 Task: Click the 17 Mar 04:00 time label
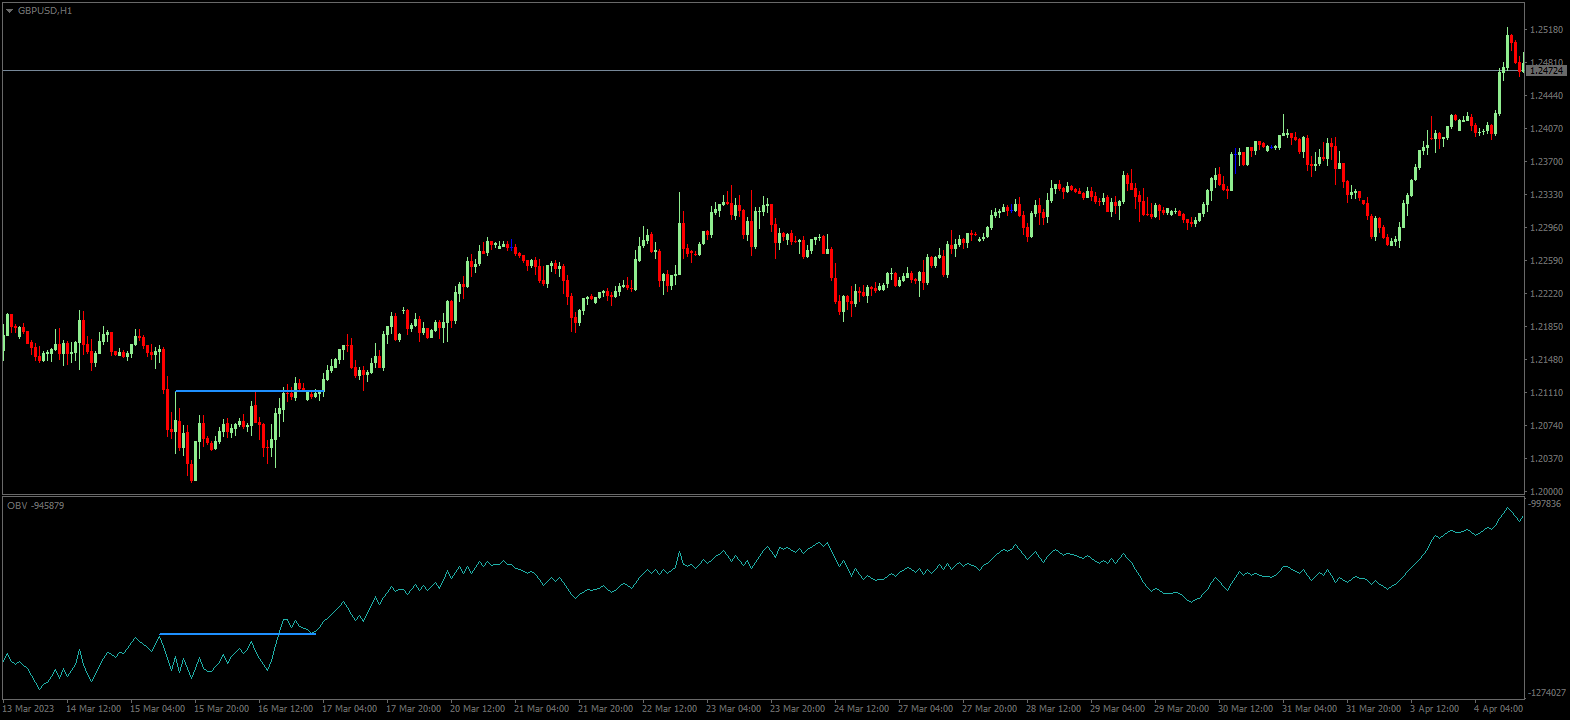click(349, 709)
